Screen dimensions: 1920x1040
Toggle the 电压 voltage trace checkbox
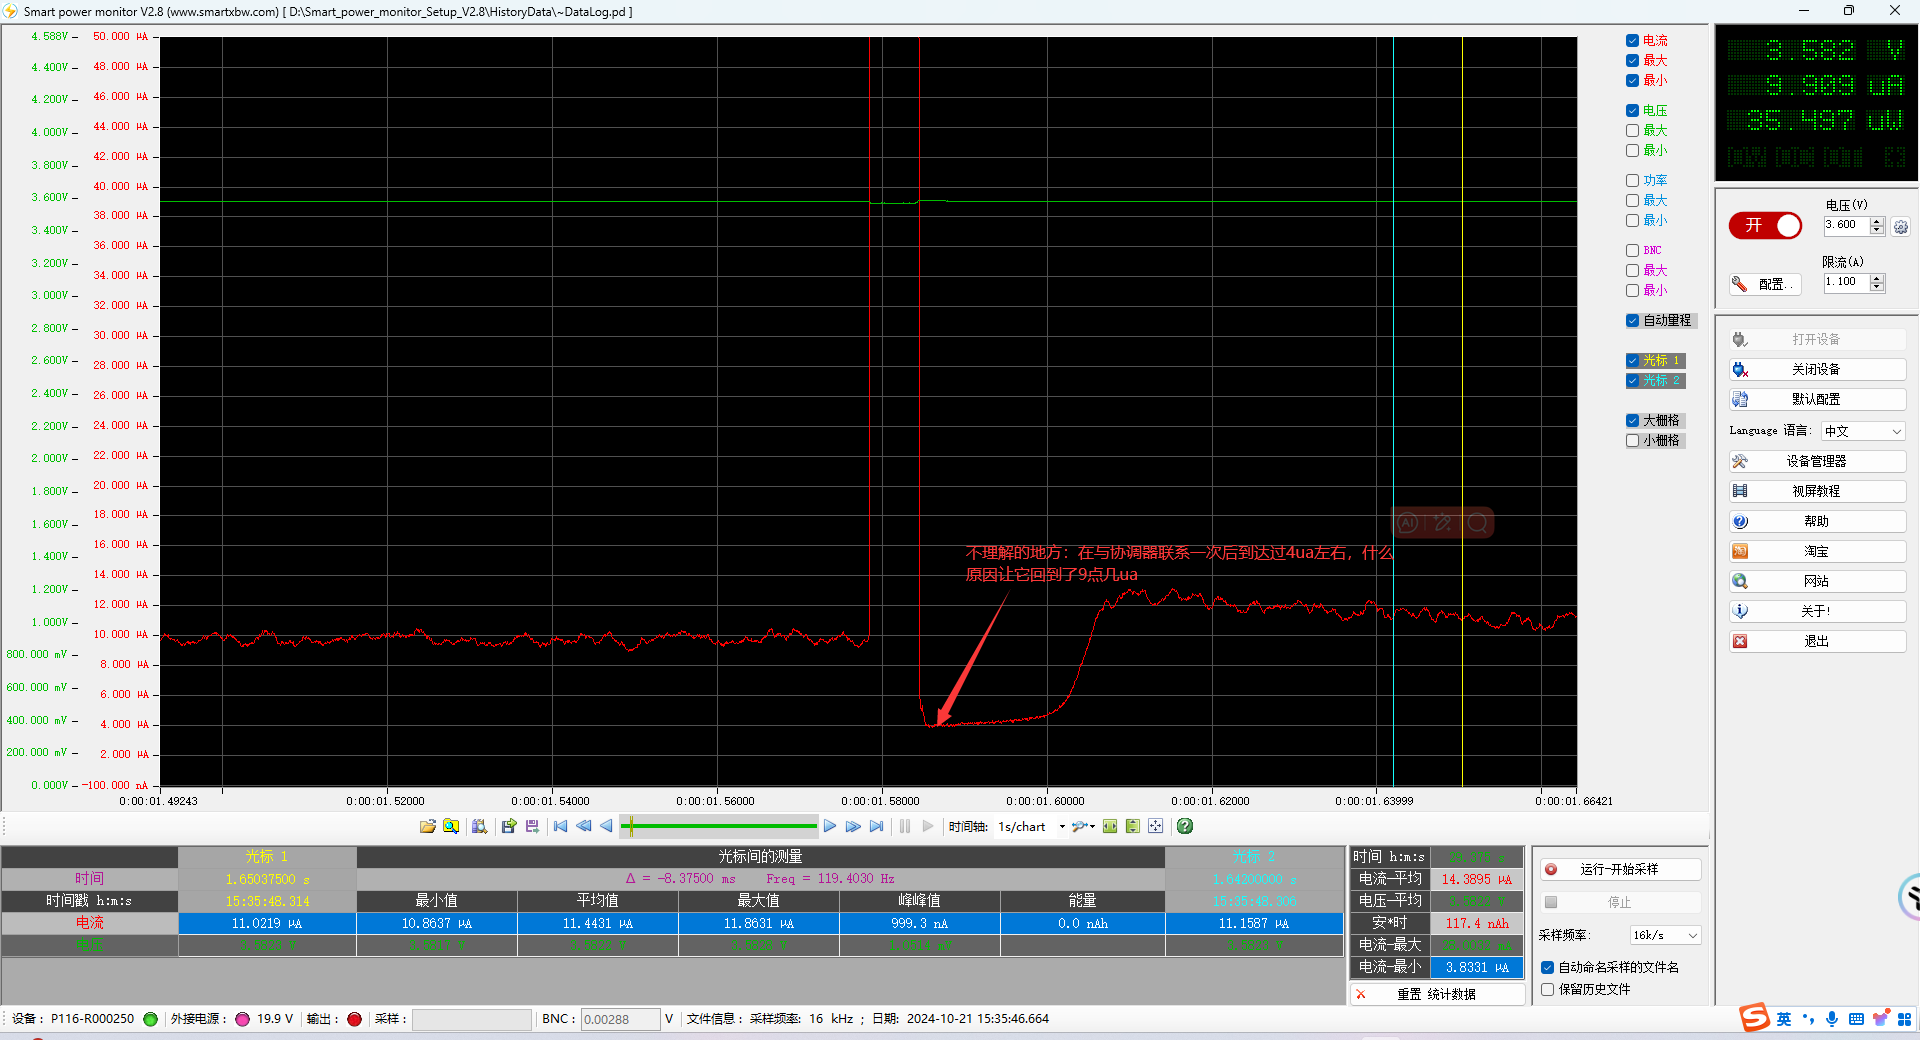[1632, 111]
